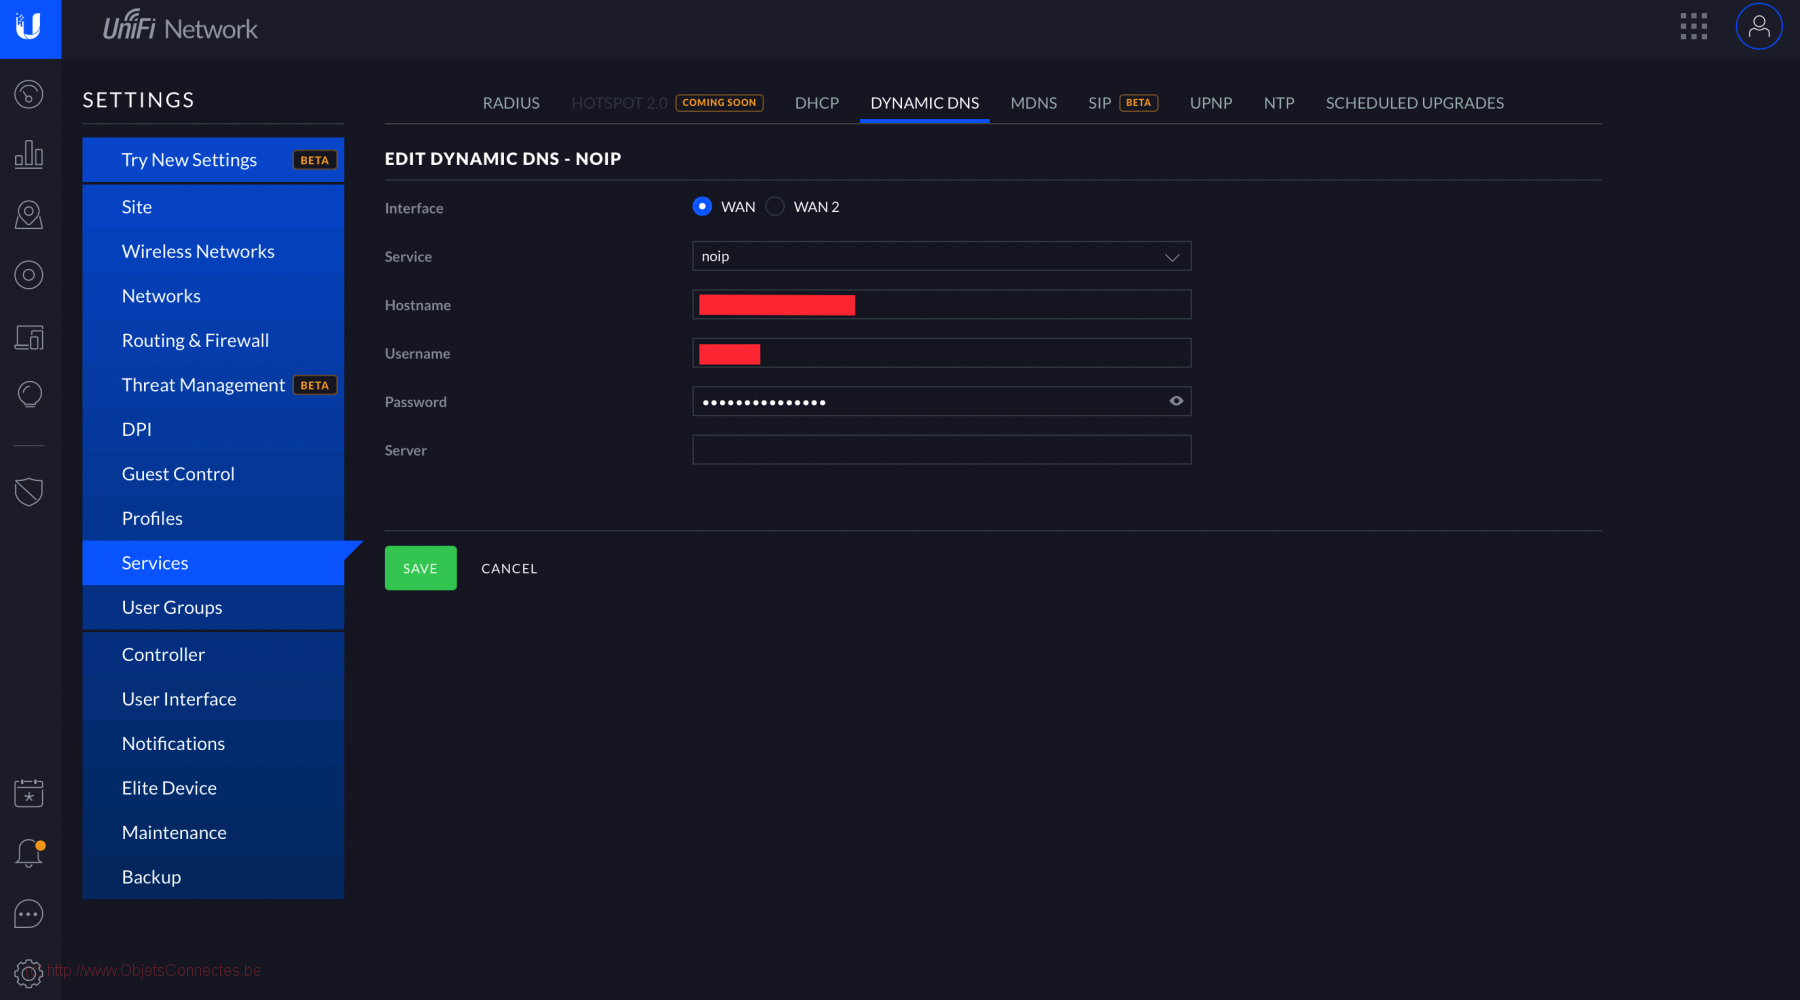Open the Controller settings section

tap(213, 654)
